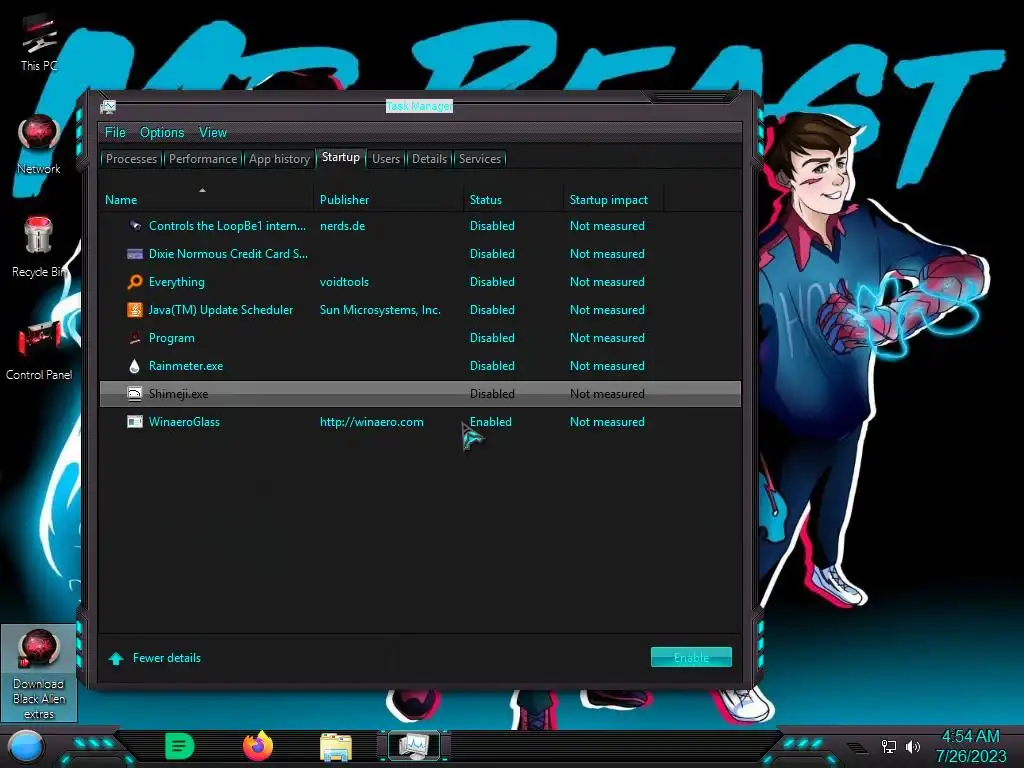This screenshot has height=768, width=1024.
Task: Switch to the Processes tab
Action: (131, 159)
